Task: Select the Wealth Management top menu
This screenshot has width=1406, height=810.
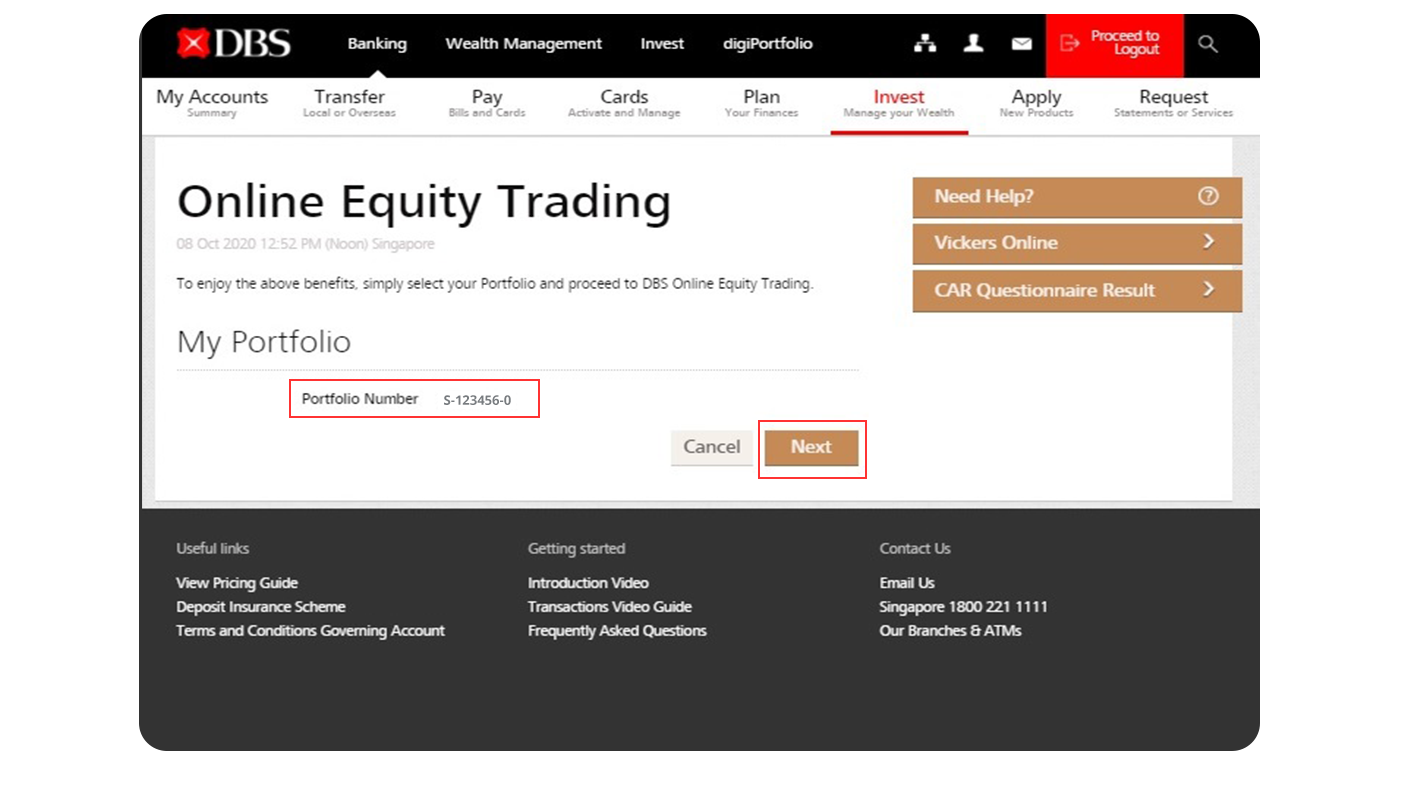Action: point(524,44)
